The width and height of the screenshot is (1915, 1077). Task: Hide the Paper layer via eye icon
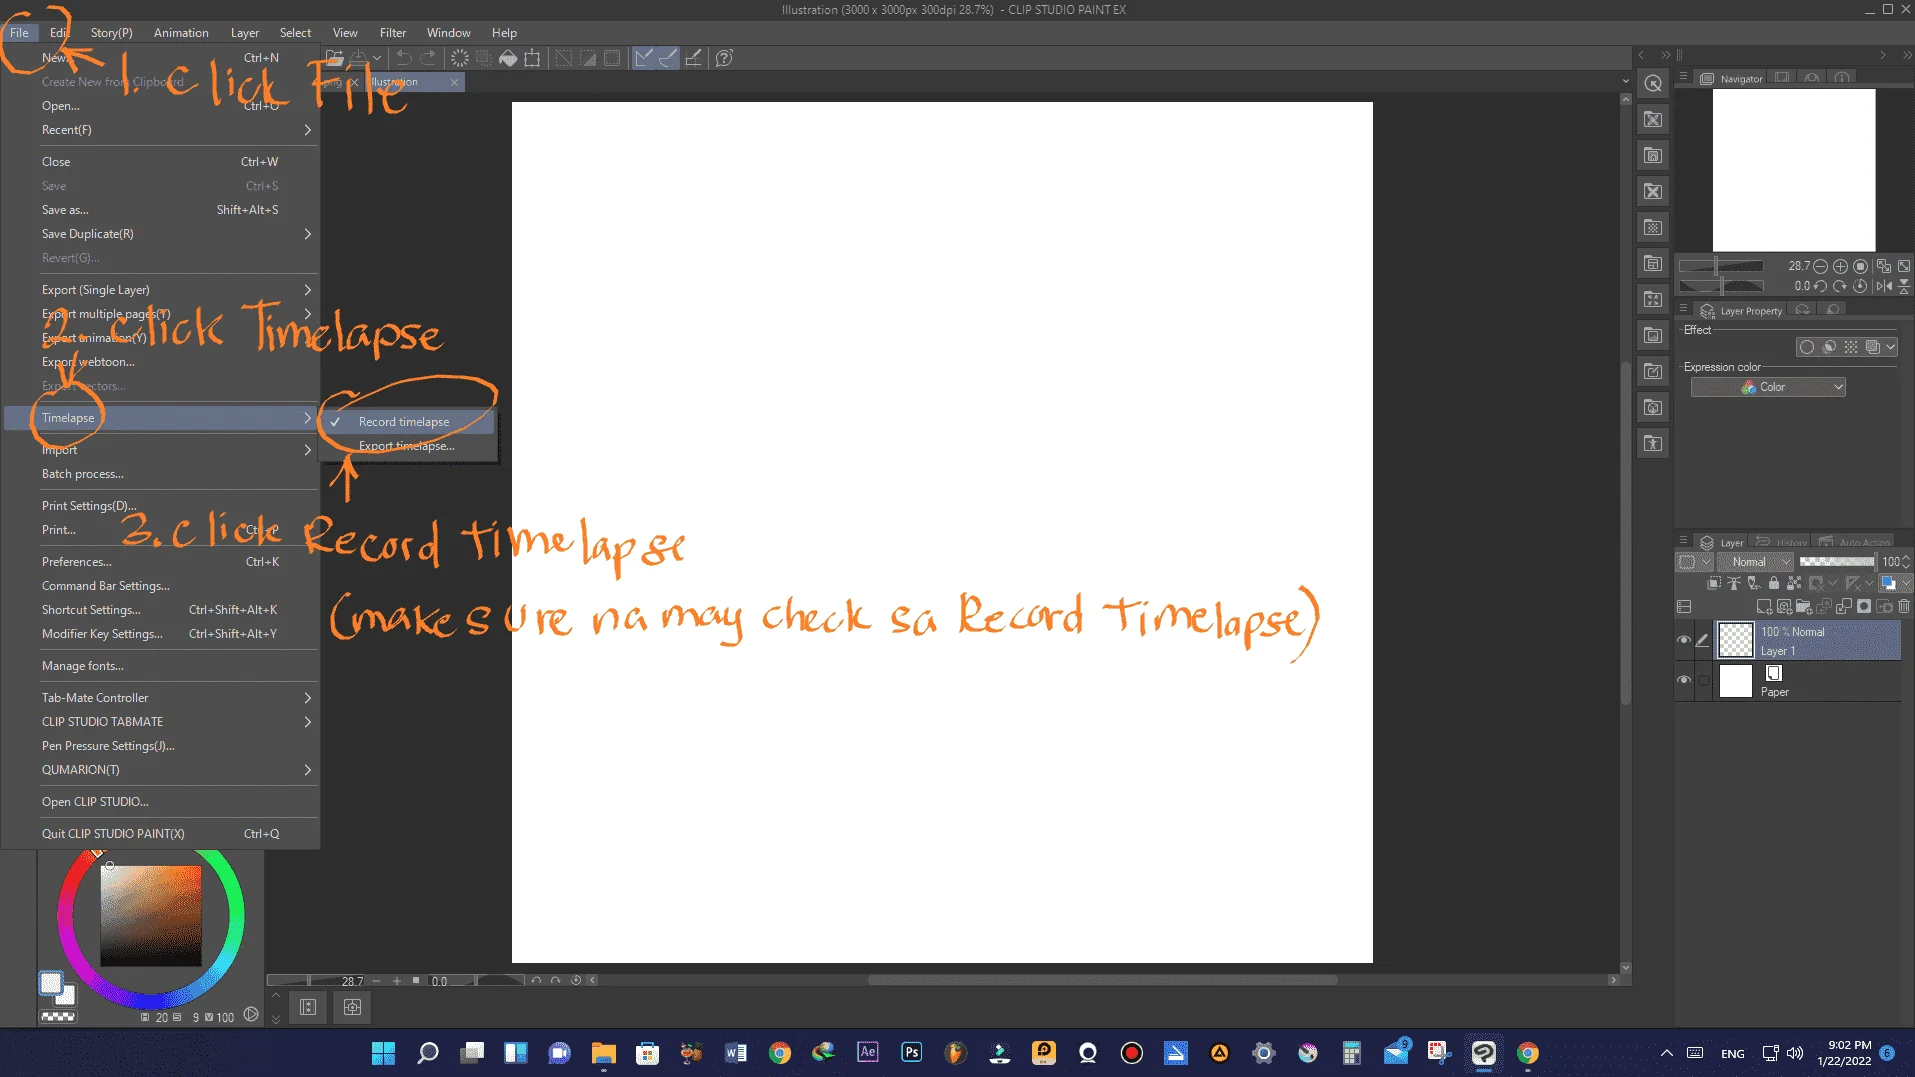coord(1684,680)
